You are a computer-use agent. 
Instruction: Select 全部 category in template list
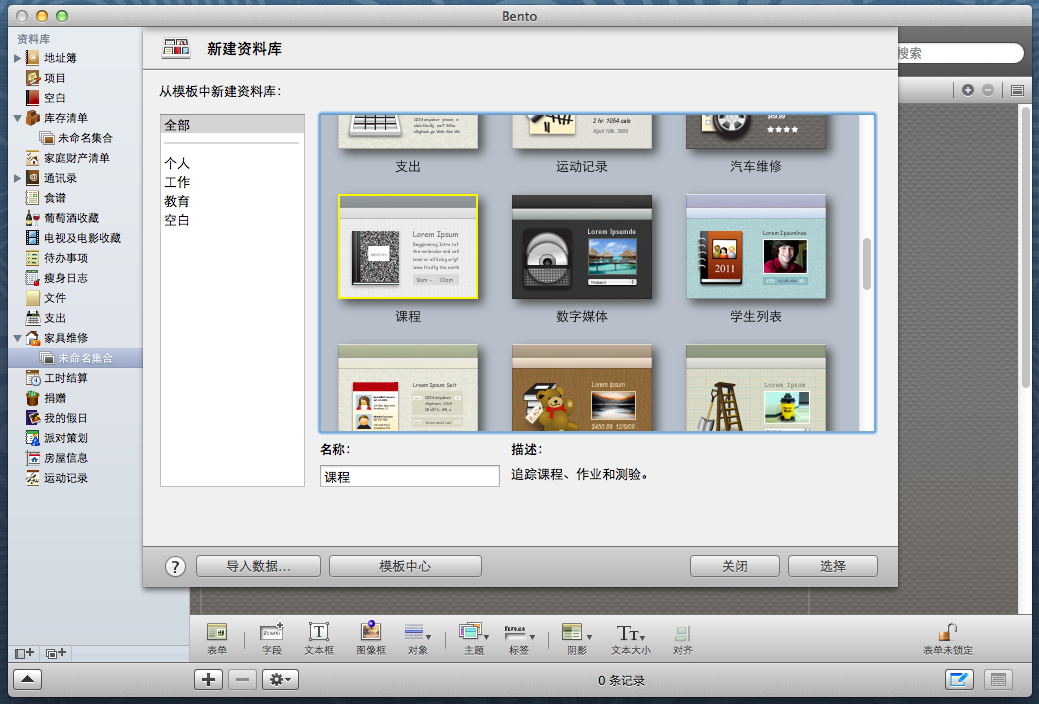point(232,125)
